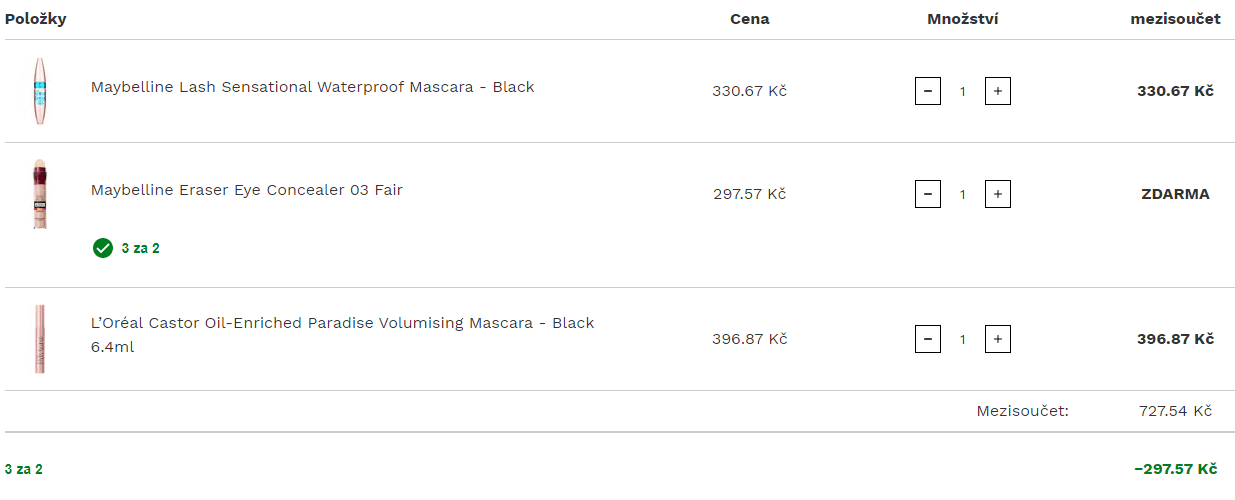Open L'Oréal Paradise mascara product image

point(40,339)
